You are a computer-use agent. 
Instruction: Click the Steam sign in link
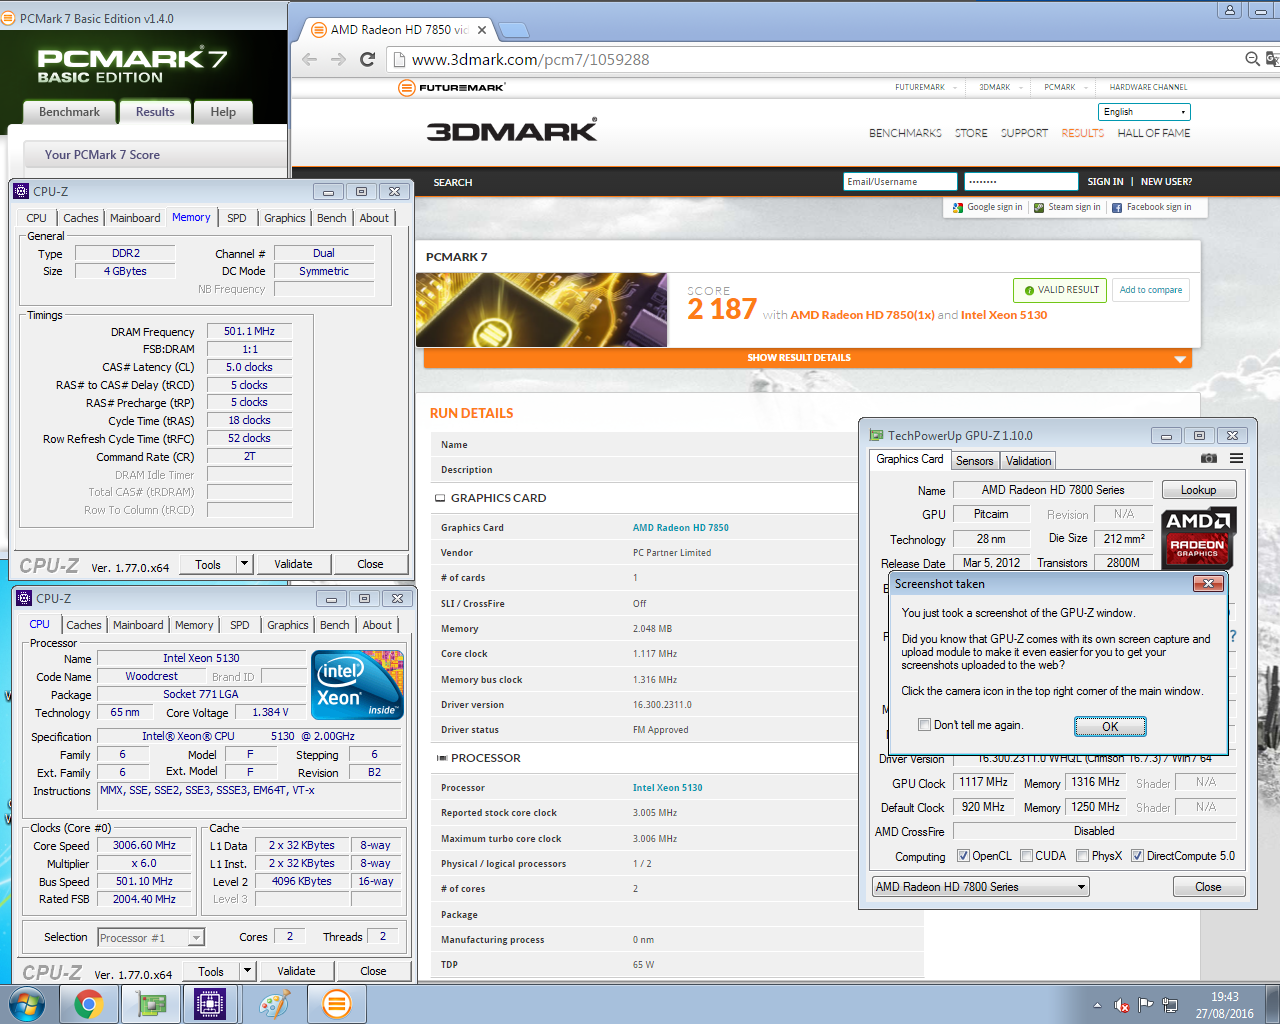coord(1067,207)
